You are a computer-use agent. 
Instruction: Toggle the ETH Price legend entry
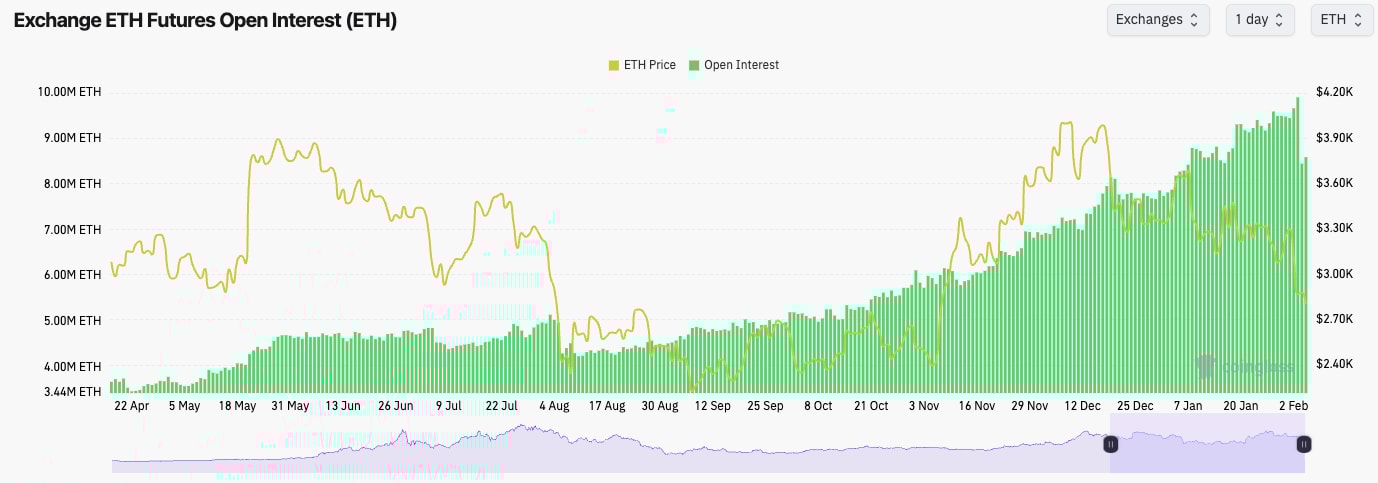[642, 65]
